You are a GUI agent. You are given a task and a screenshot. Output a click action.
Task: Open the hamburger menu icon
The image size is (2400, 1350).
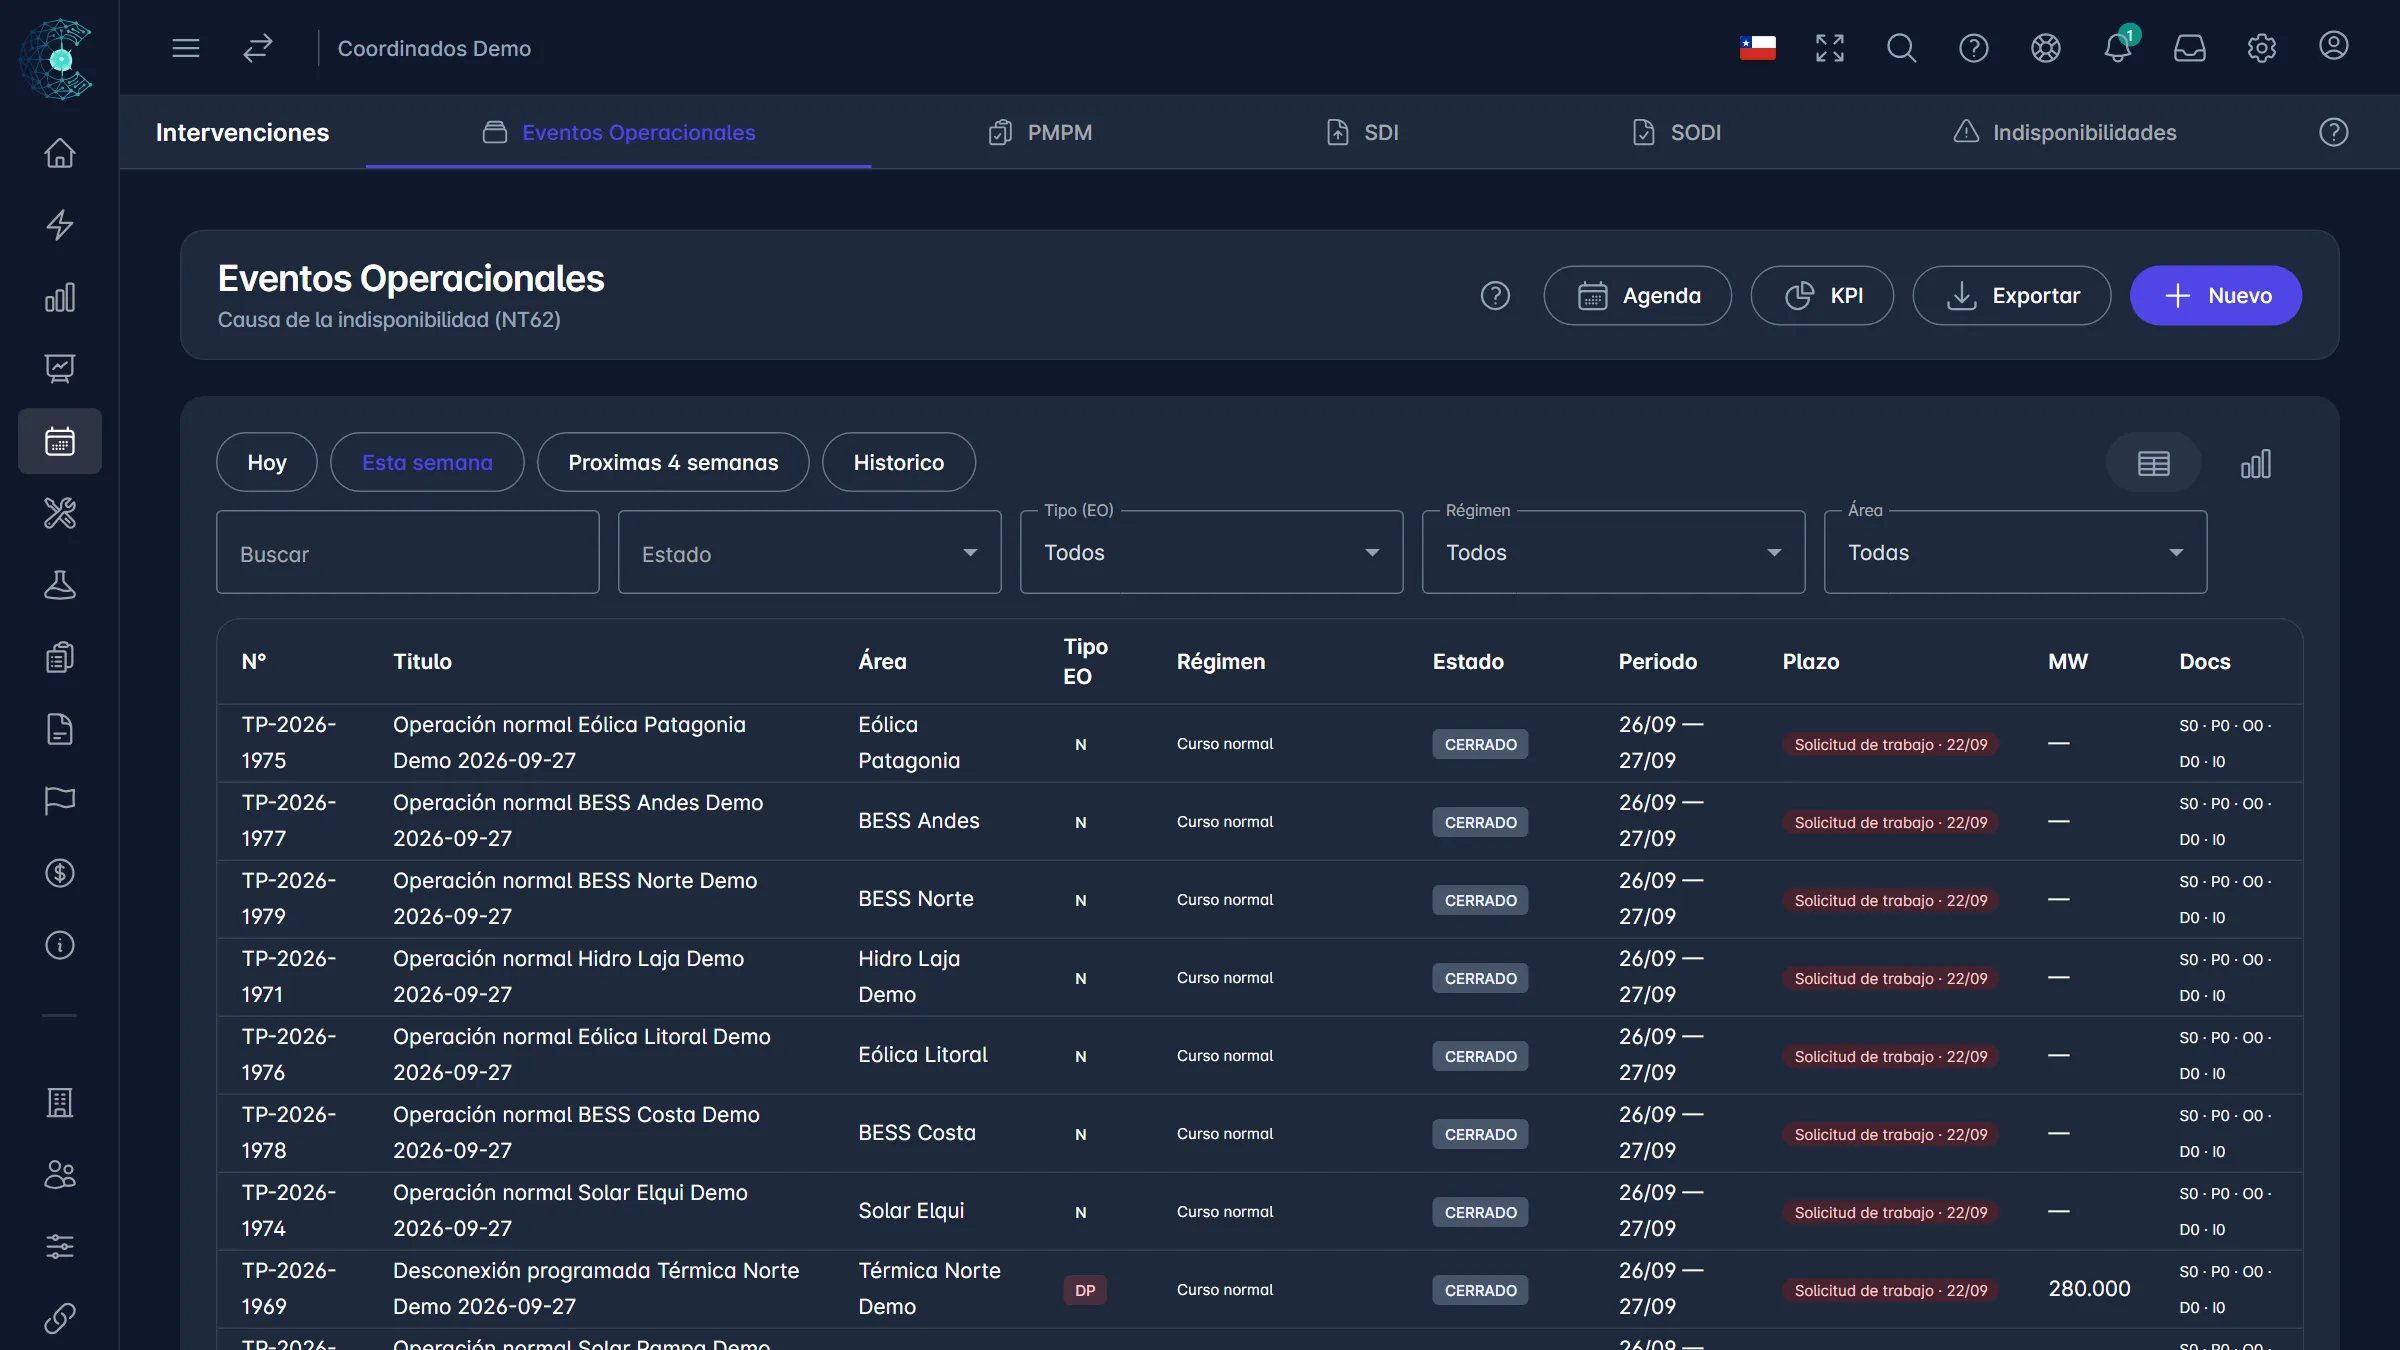pos(186,48)
